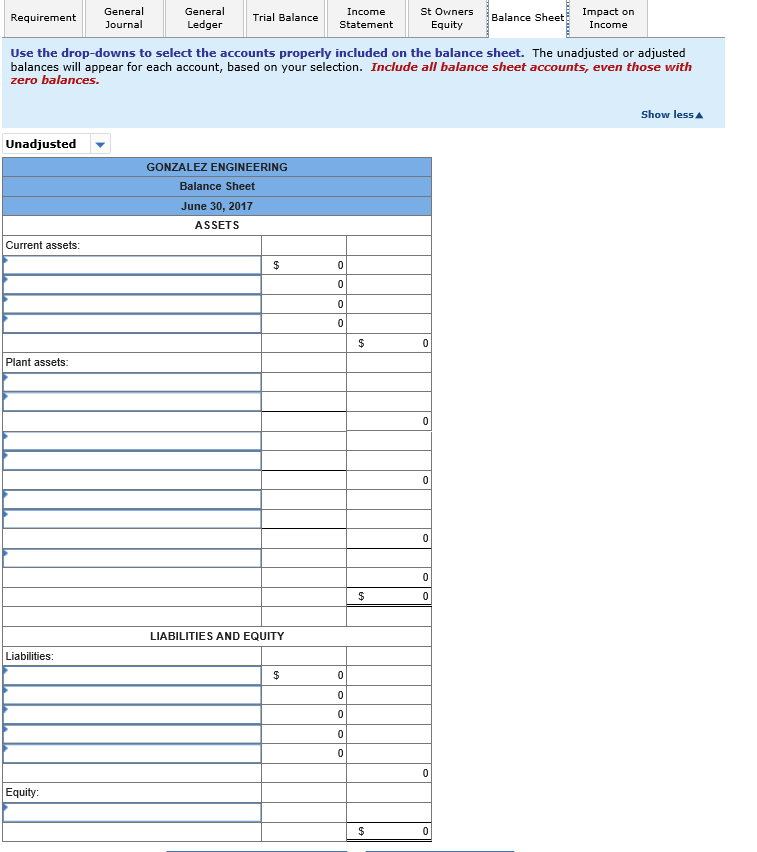The height and width of the screenshot is (852, 757).
Task: Open the account dropdown under Equity
Action: coord(132,812)
